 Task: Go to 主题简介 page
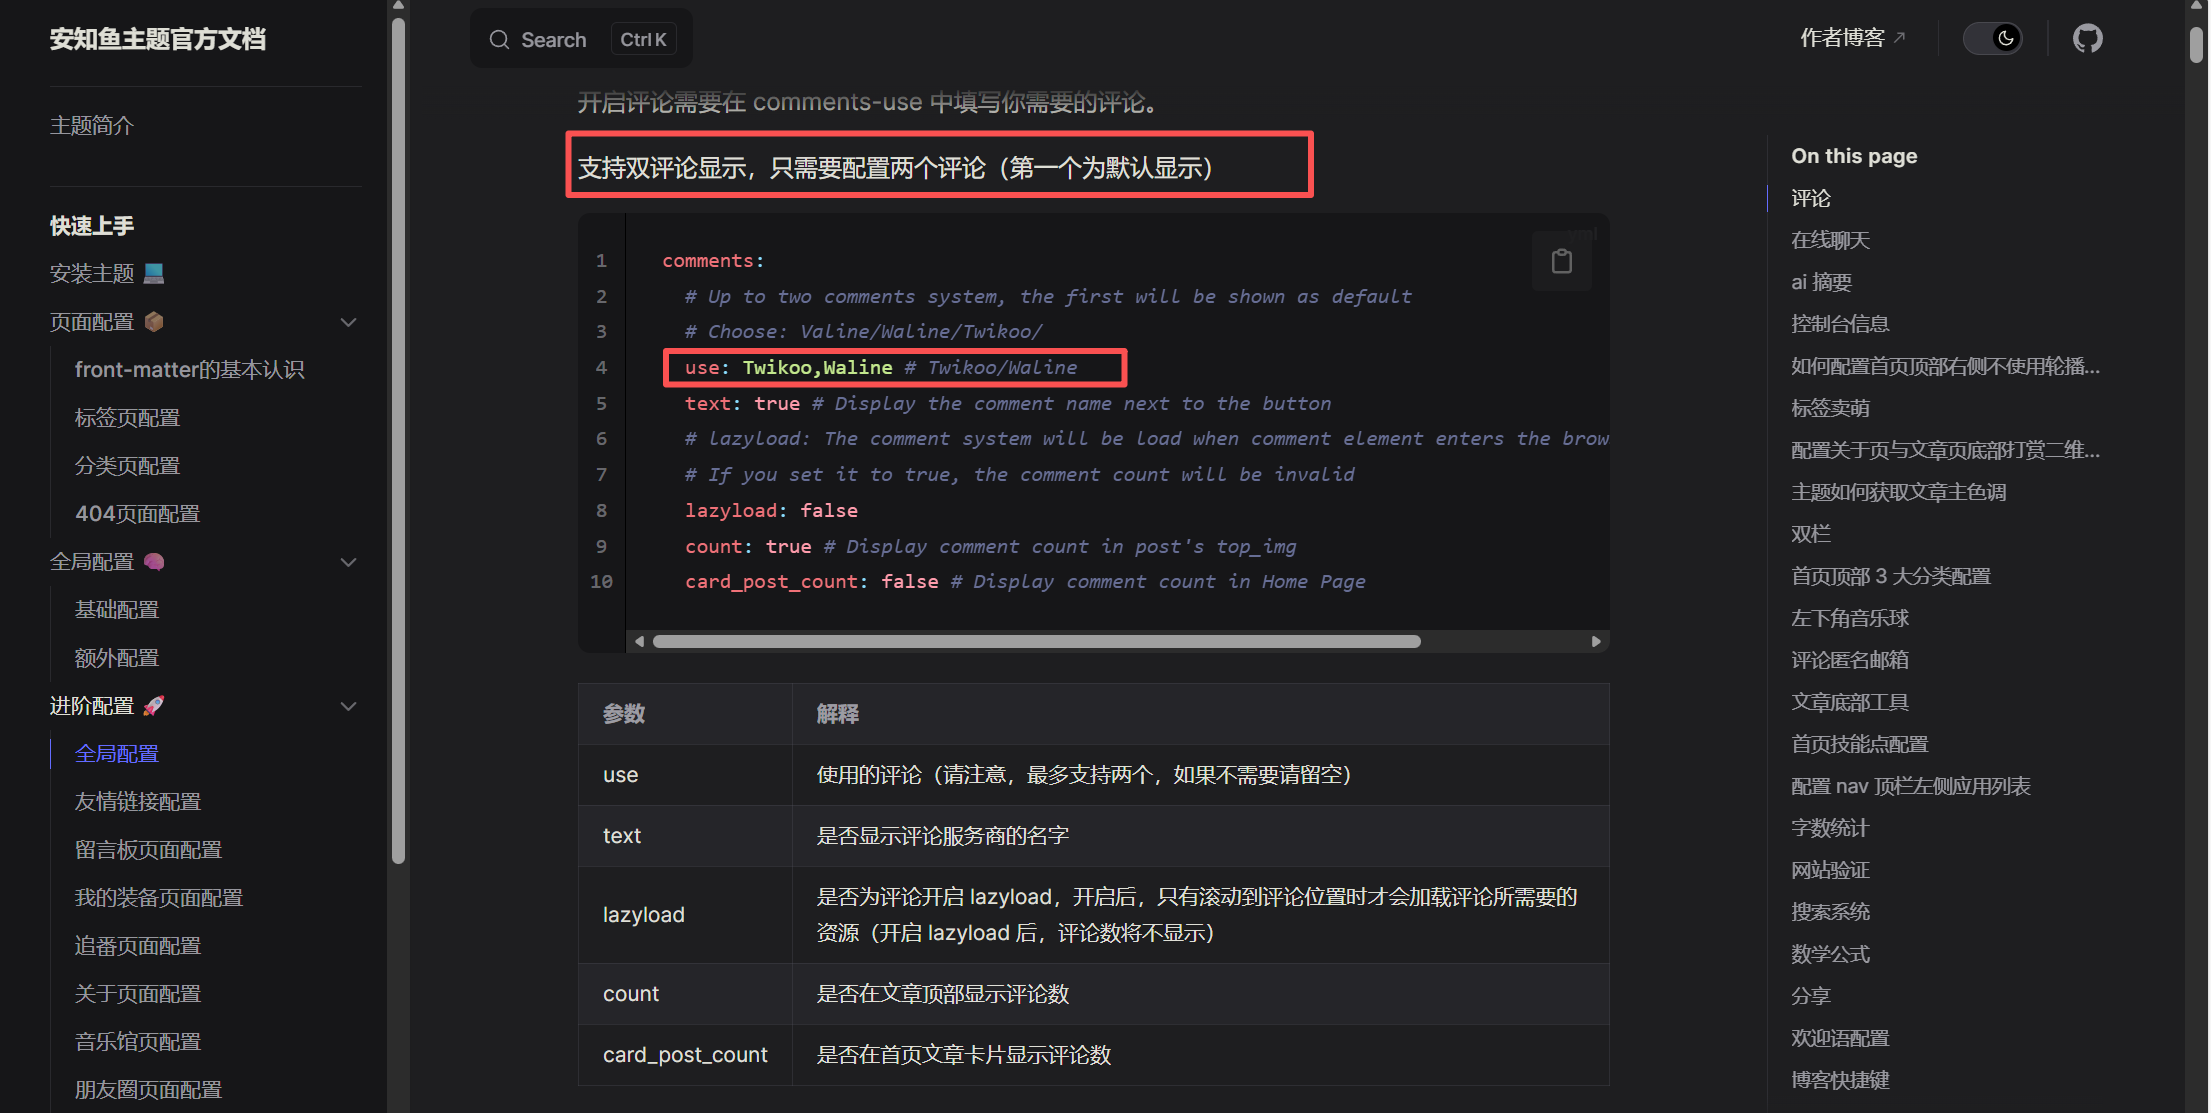[92, 126]
